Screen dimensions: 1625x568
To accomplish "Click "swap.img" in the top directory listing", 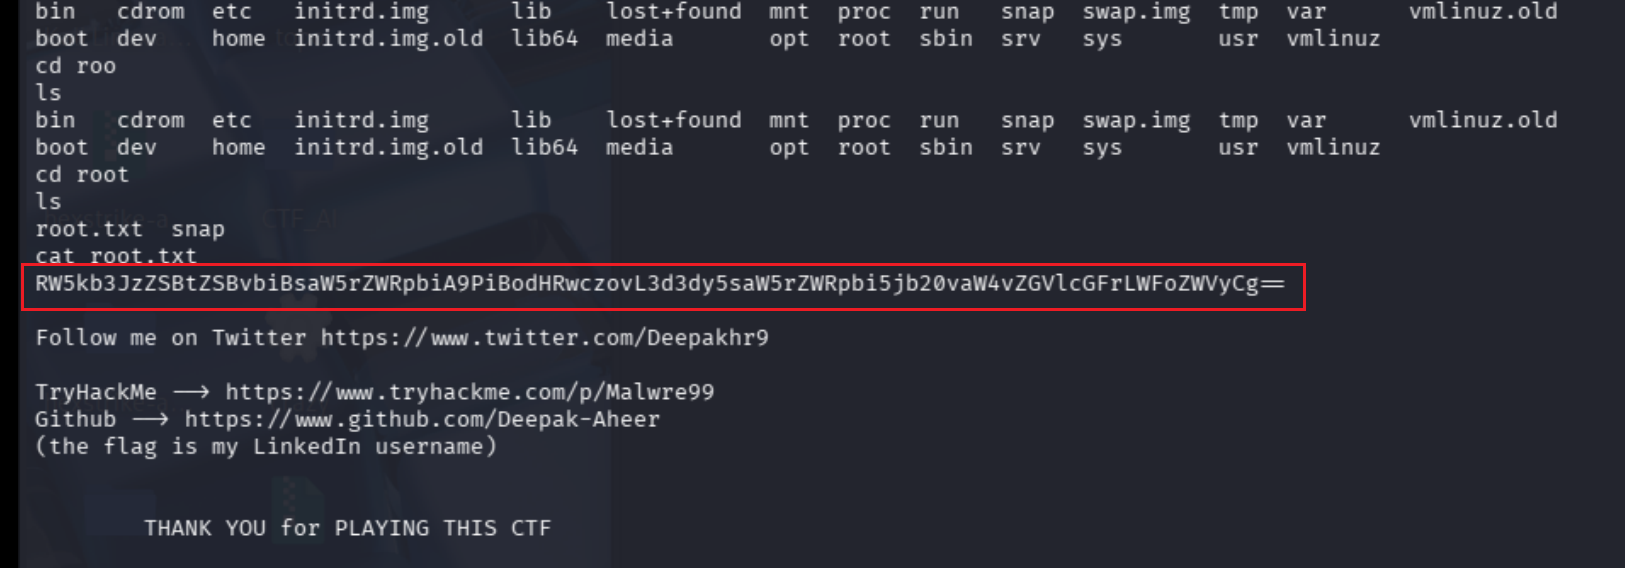I will coord(1136,12).
